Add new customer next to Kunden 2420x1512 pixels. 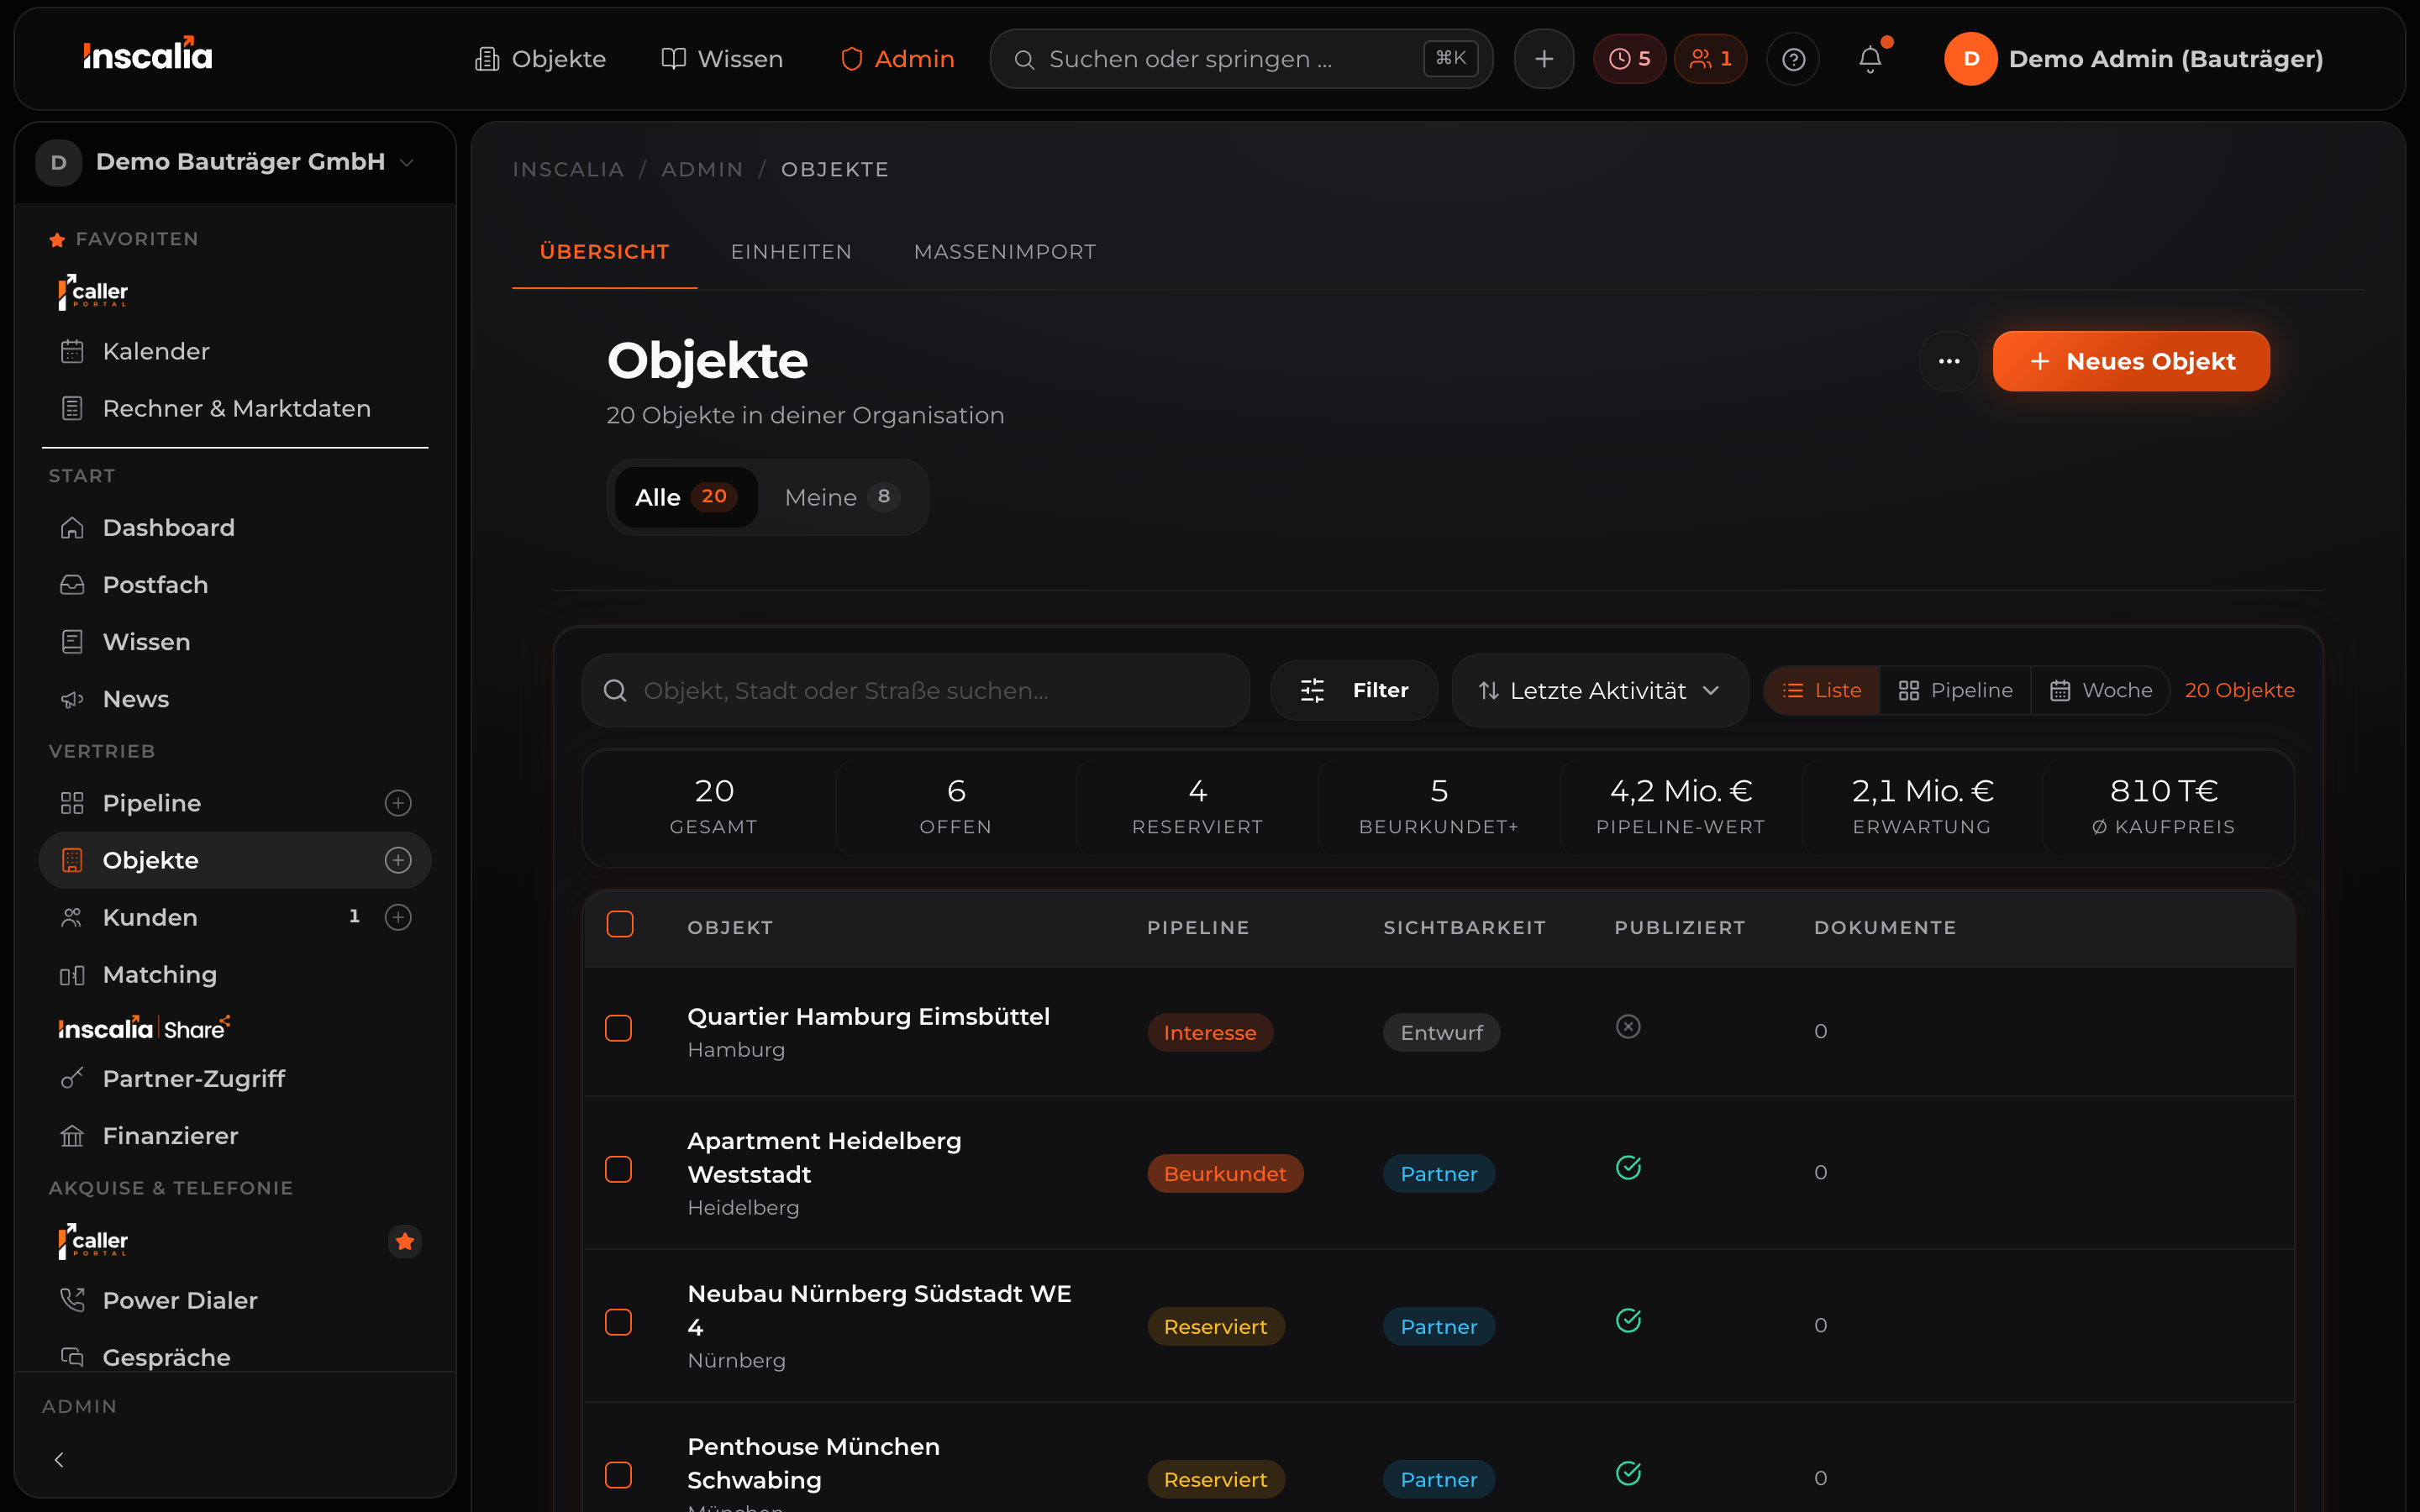(398, 917)
